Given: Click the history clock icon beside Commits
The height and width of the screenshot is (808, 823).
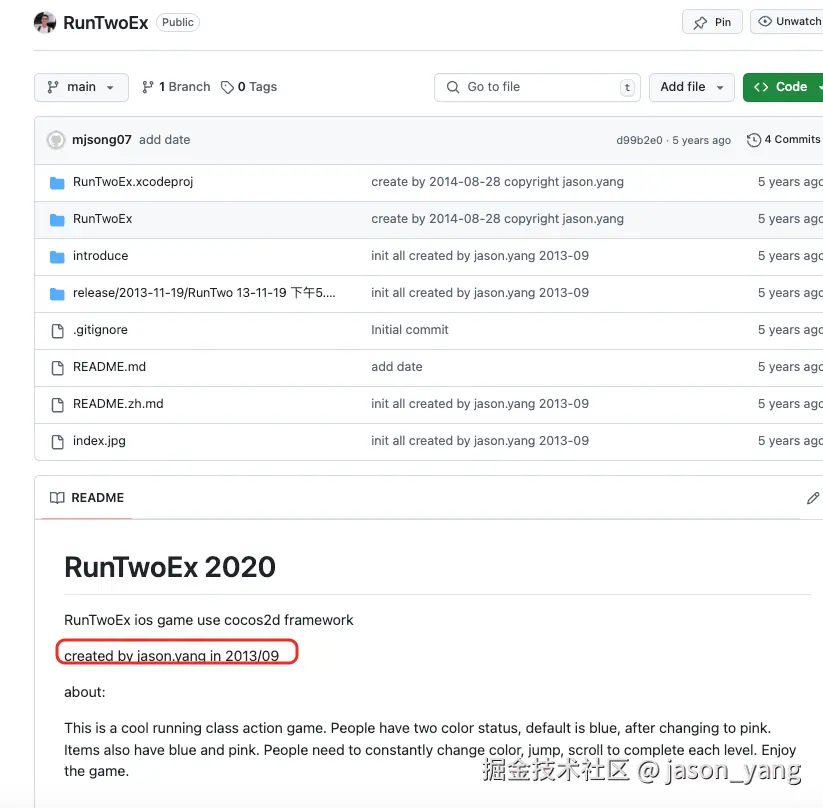Looking at the screenshot, I should tap(754, 140).
